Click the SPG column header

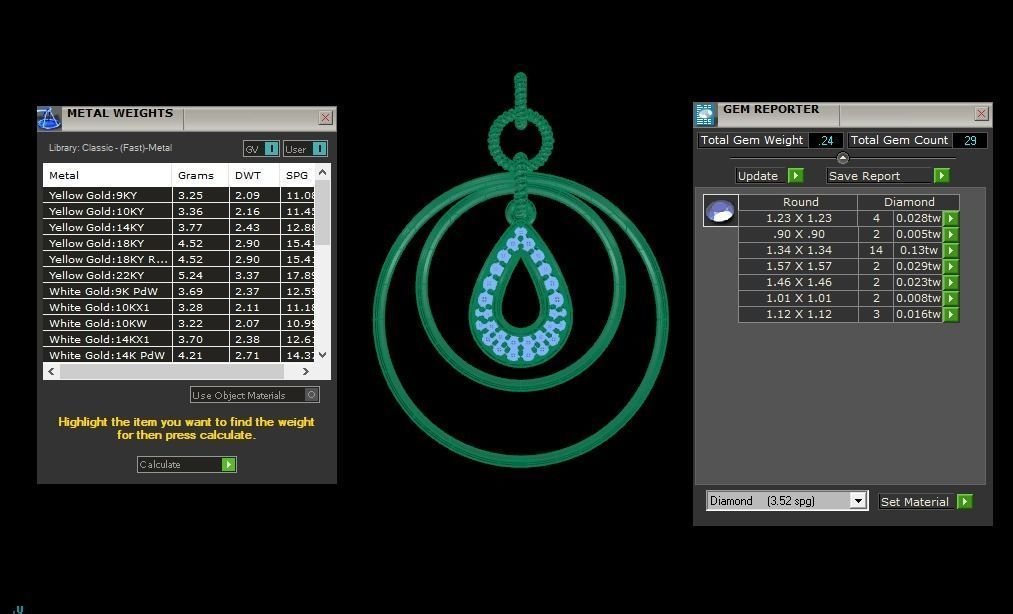pyautogui.click(x=297, y=175)
